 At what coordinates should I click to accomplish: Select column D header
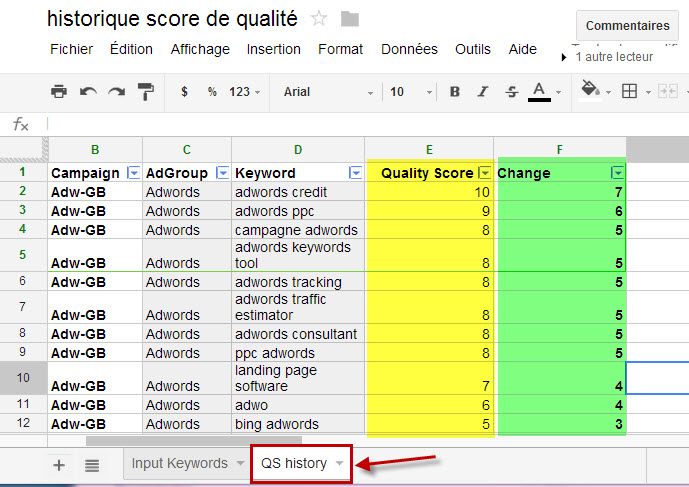tap(298, 149)
